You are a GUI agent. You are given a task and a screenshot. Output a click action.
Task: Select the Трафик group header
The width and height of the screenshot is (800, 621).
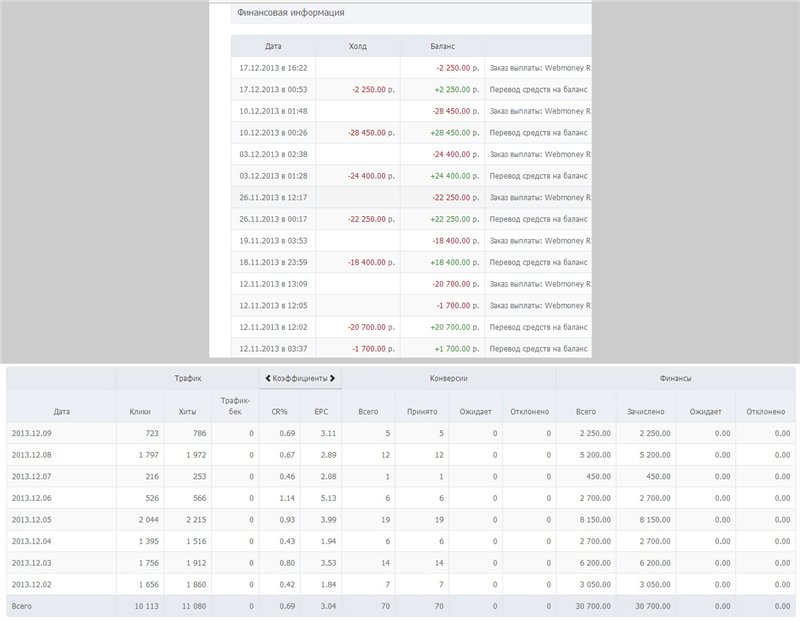tap(187, 379)
